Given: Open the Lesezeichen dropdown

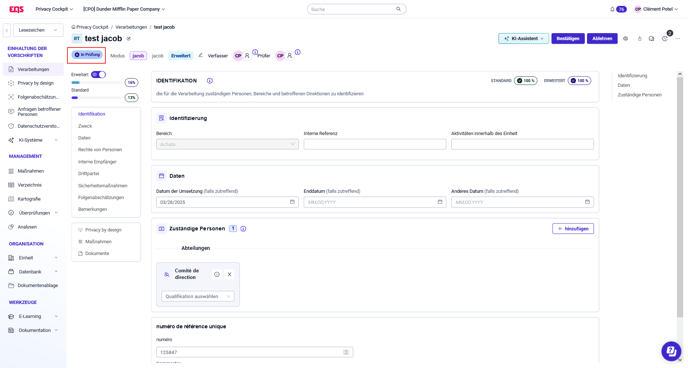Looking at the screenshot, I should click(x=38, y=30).
